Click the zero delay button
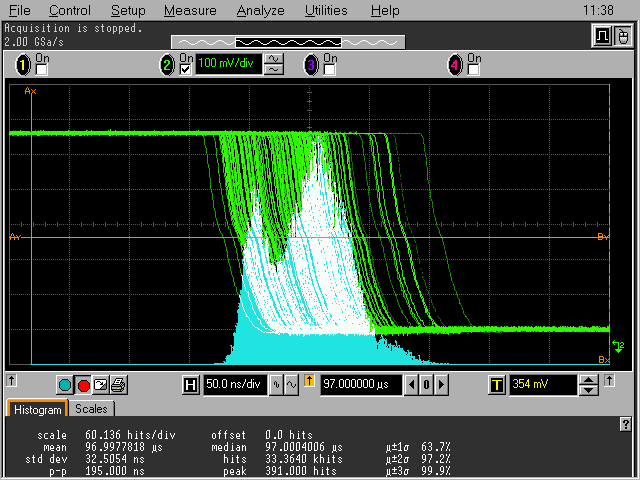The height and width of the screenshot is (480, 640). [425, 385]
